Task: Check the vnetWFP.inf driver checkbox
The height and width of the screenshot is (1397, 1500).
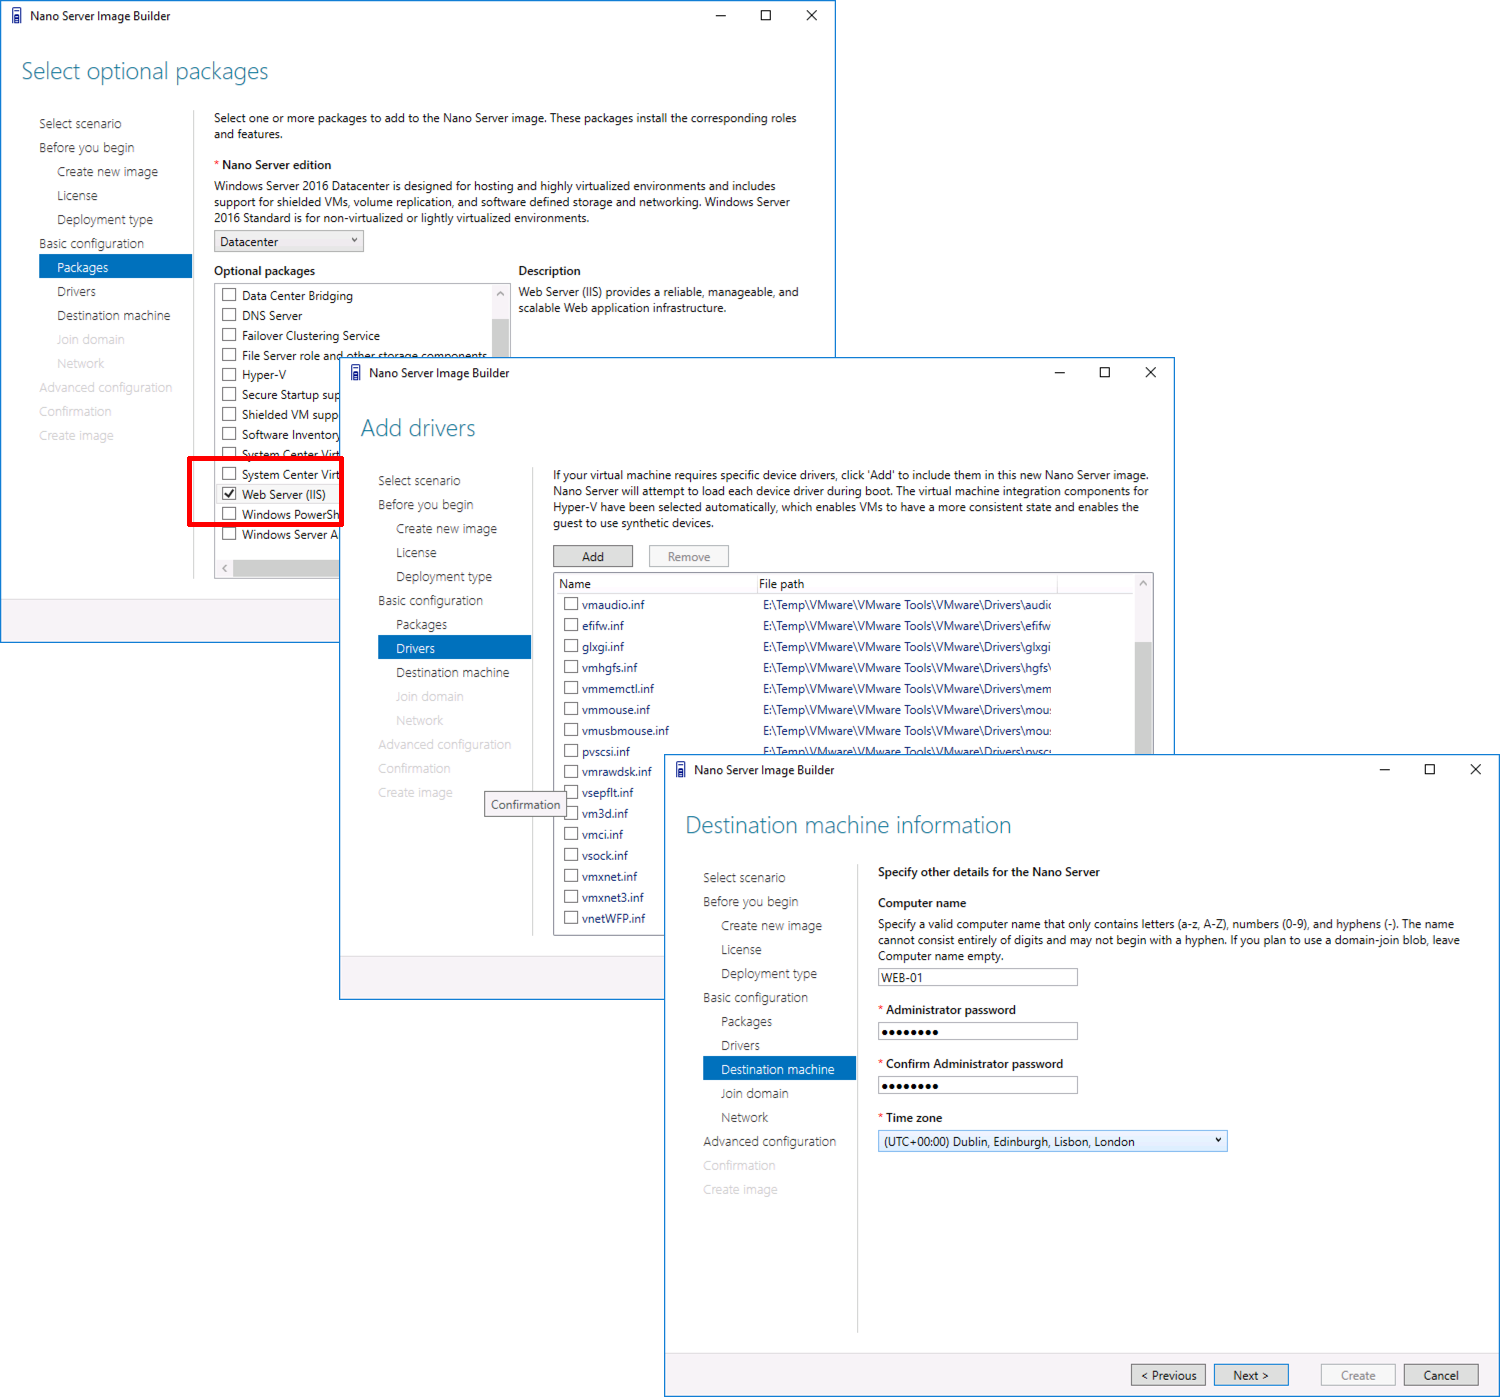Action: [x=571, y=918]
